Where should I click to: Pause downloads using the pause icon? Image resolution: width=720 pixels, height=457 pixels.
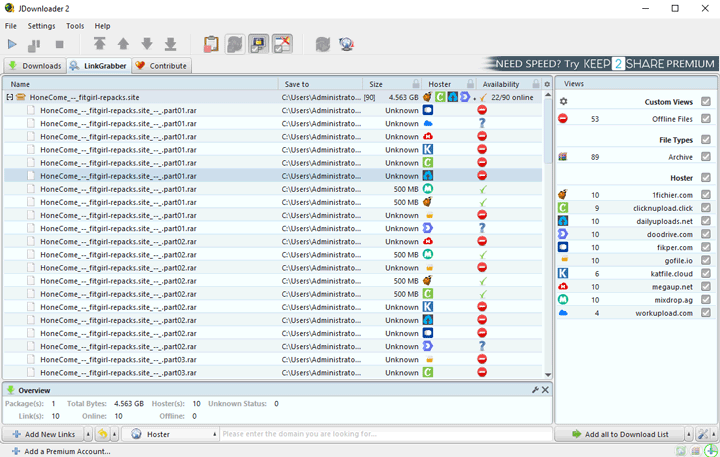pyautogui.click(x=34, y=45)
